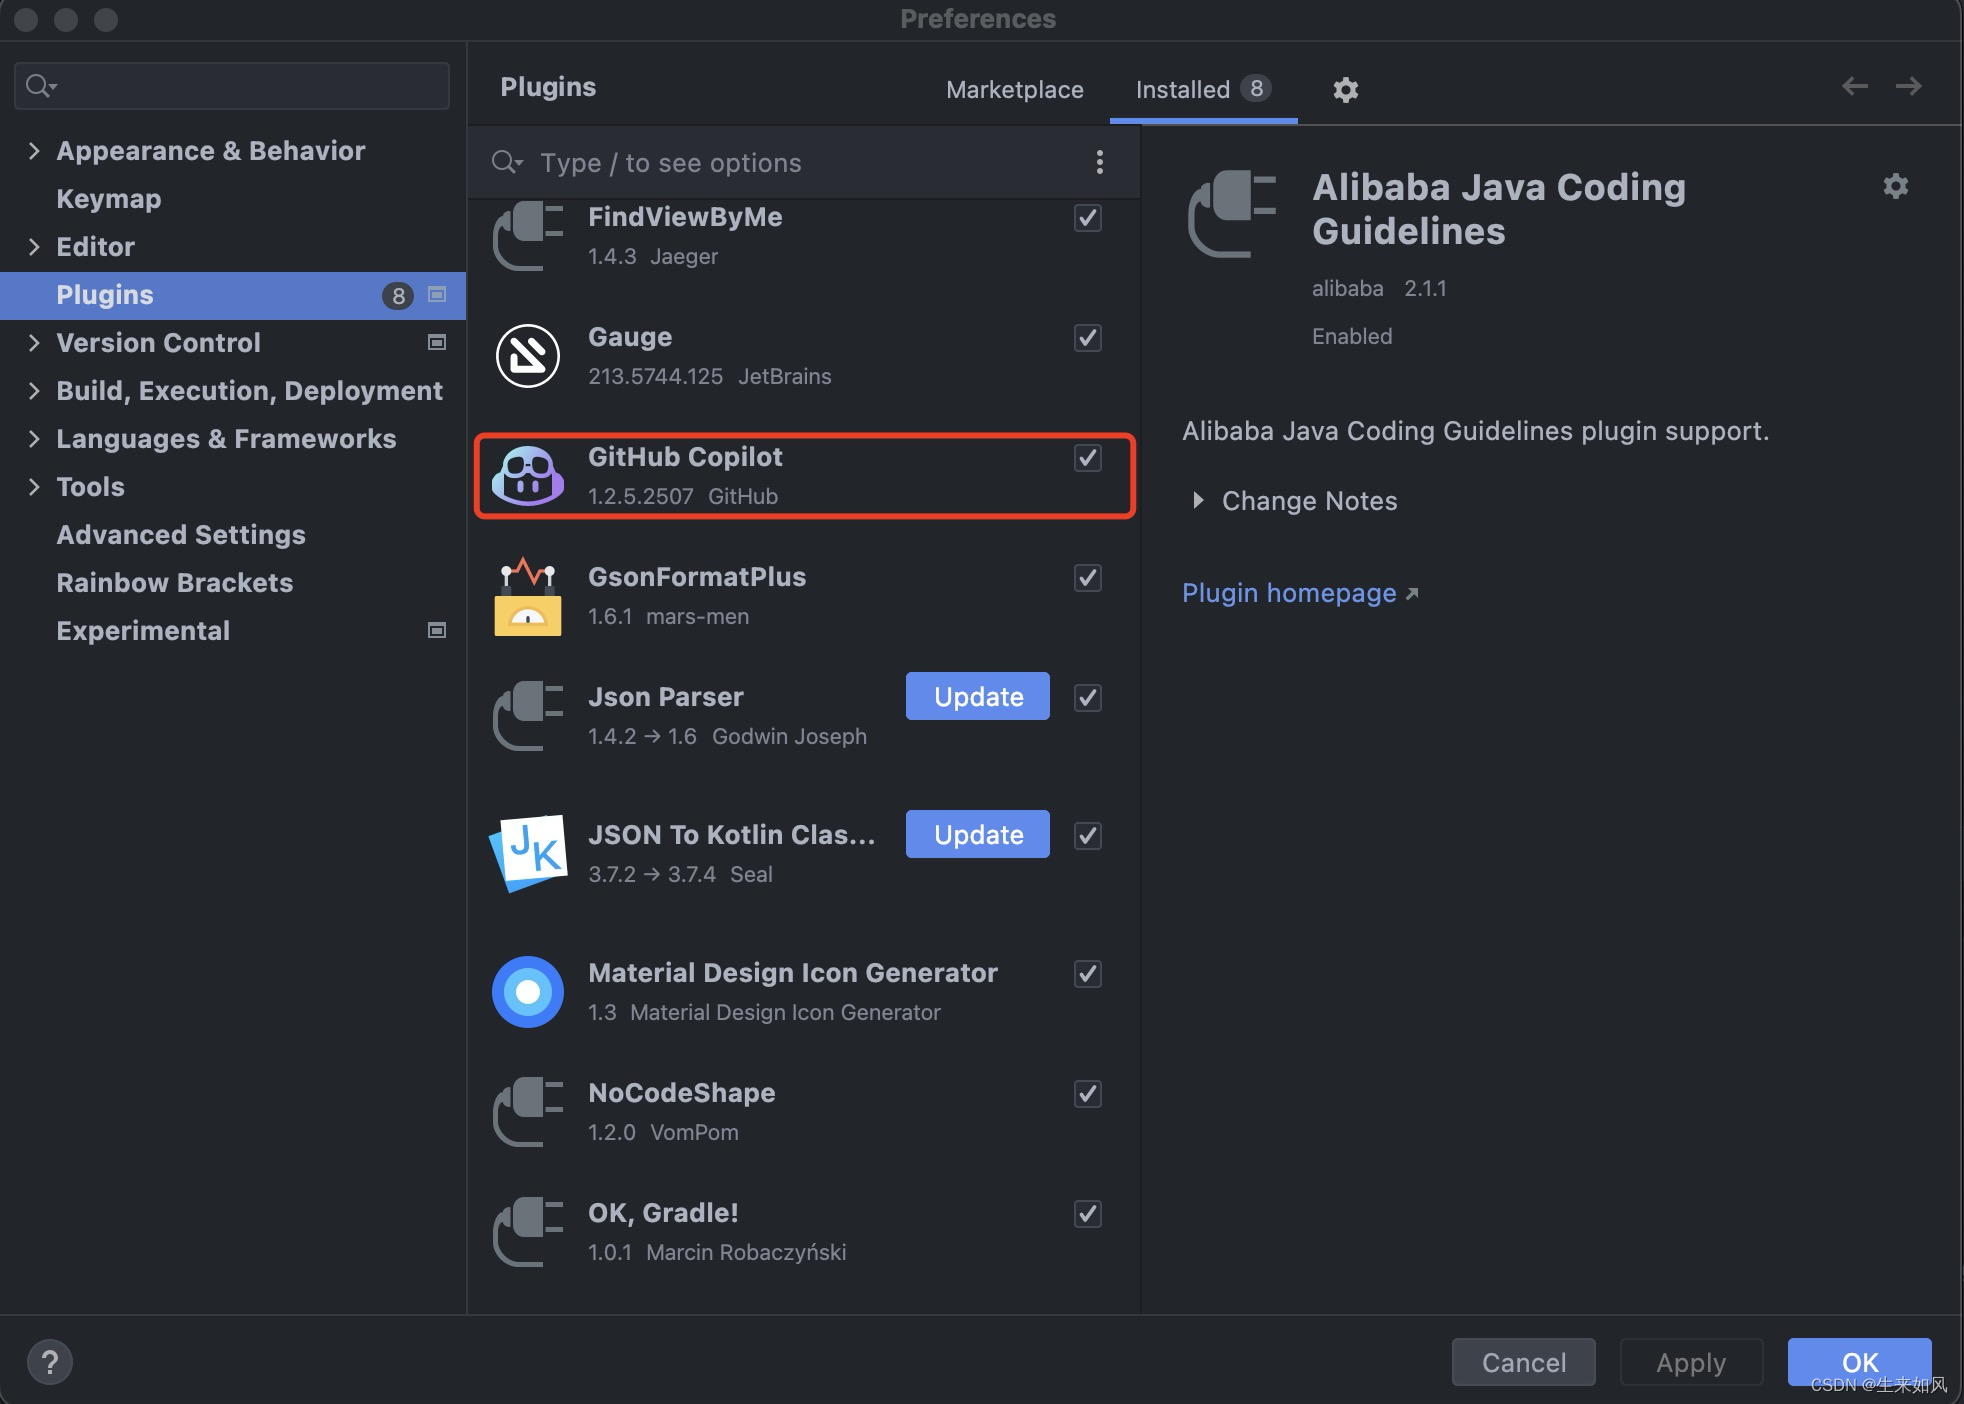Select the GsonFormatPlus plugin icon
Image resolution: width=1964 pixels, height=1404 pixels.
(528, 597)
